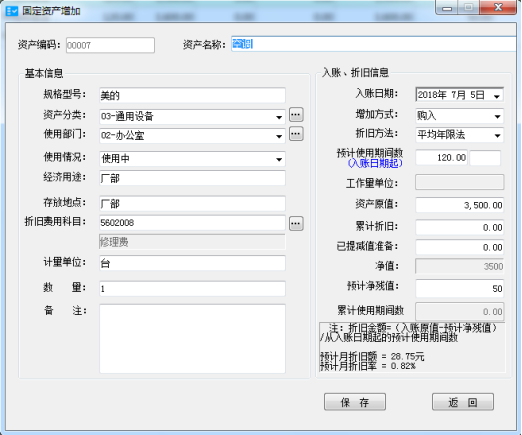Viewport: 522px width, 435px height.
Task: Expand the 资产分类 dropdown
Action: [x=279, y=117]
